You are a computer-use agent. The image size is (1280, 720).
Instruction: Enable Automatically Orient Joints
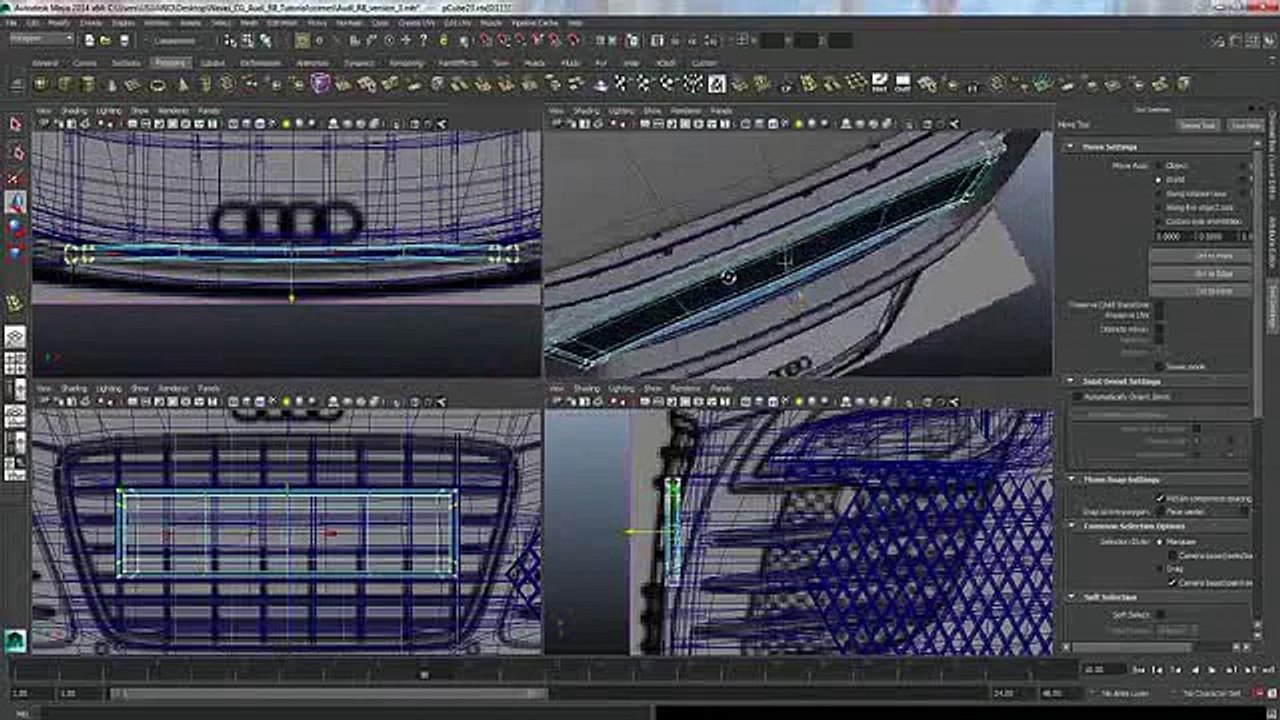click(x=1078, y=397)
